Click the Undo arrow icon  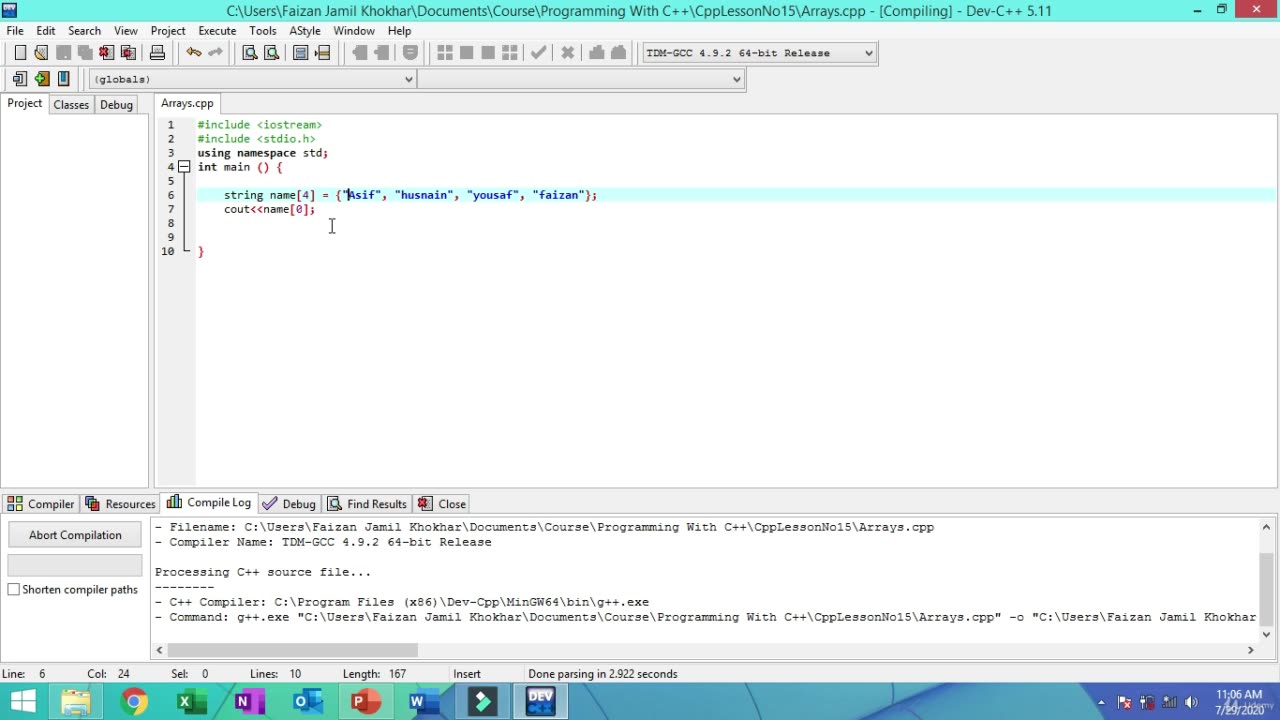coord(193,53)
